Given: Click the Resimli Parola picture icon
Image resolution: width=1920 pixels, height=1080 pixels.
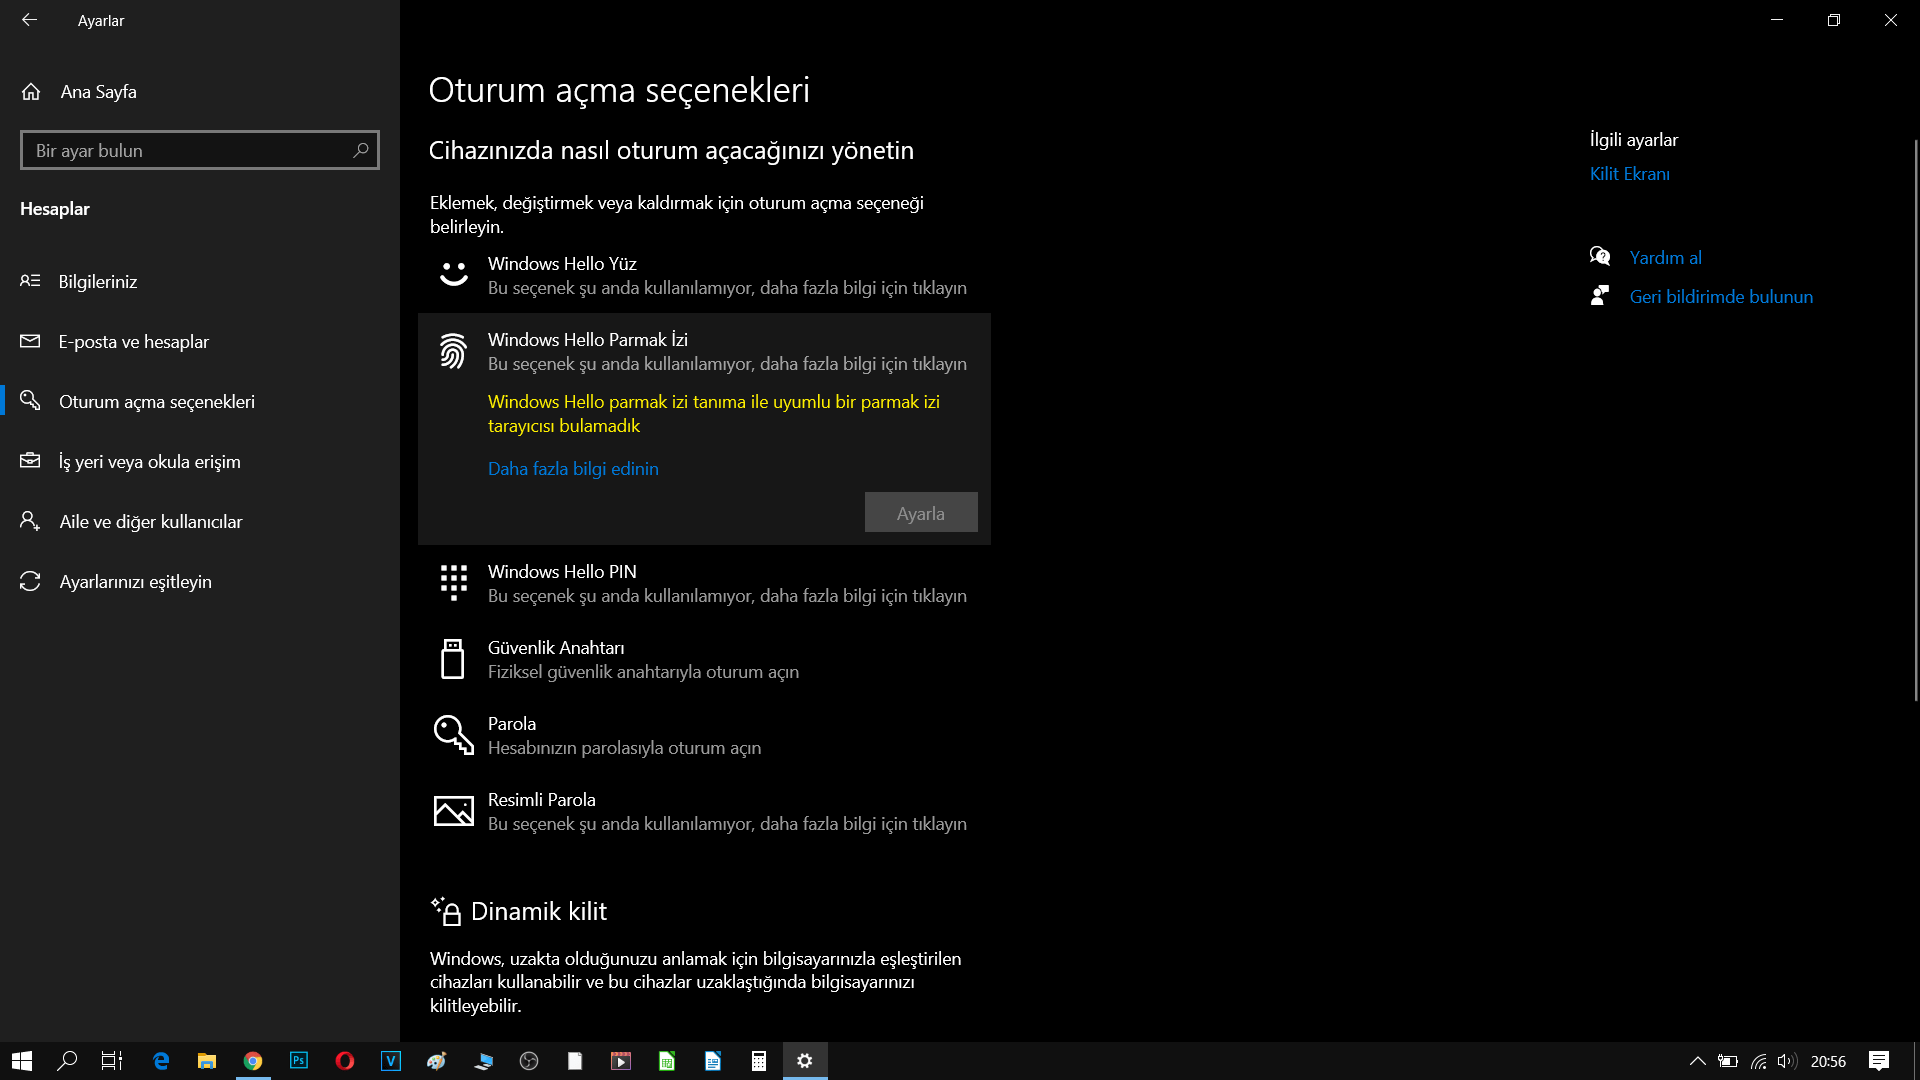Looking at the screenshot, I should pyautogui.click(x=453, y=811).
